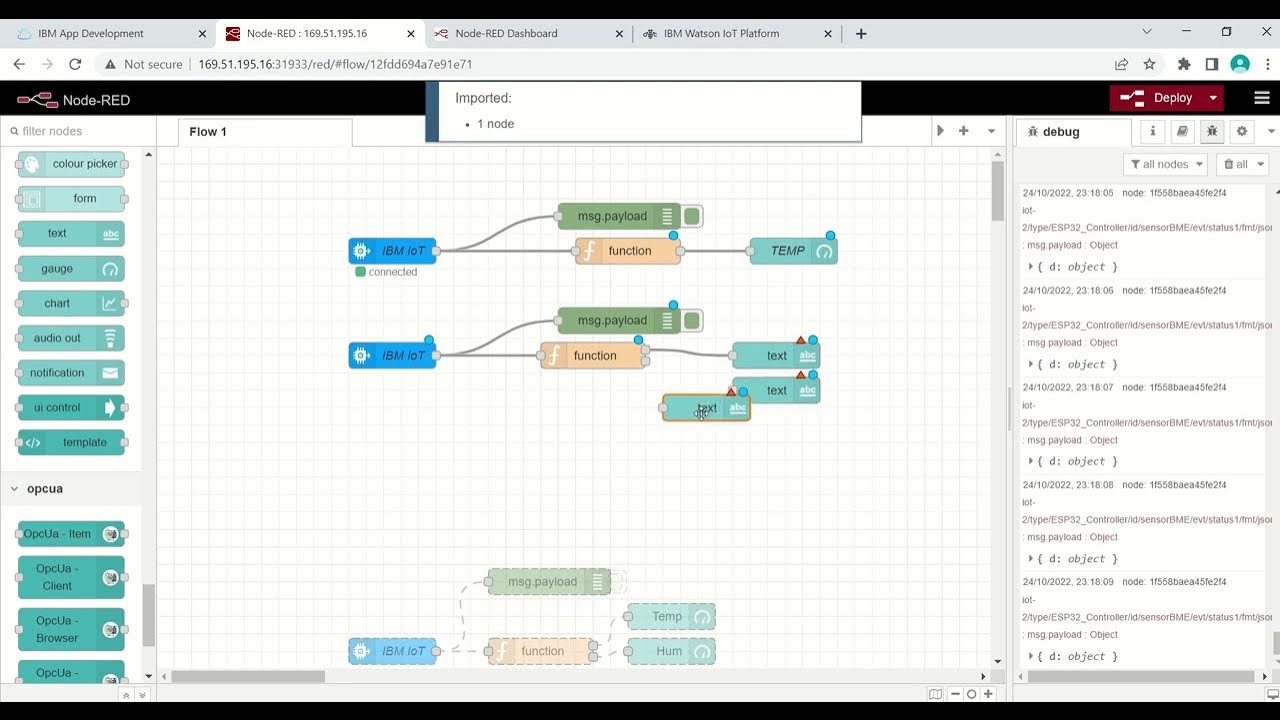Open browser extensions puzzle icon

tap(1184, 64)
